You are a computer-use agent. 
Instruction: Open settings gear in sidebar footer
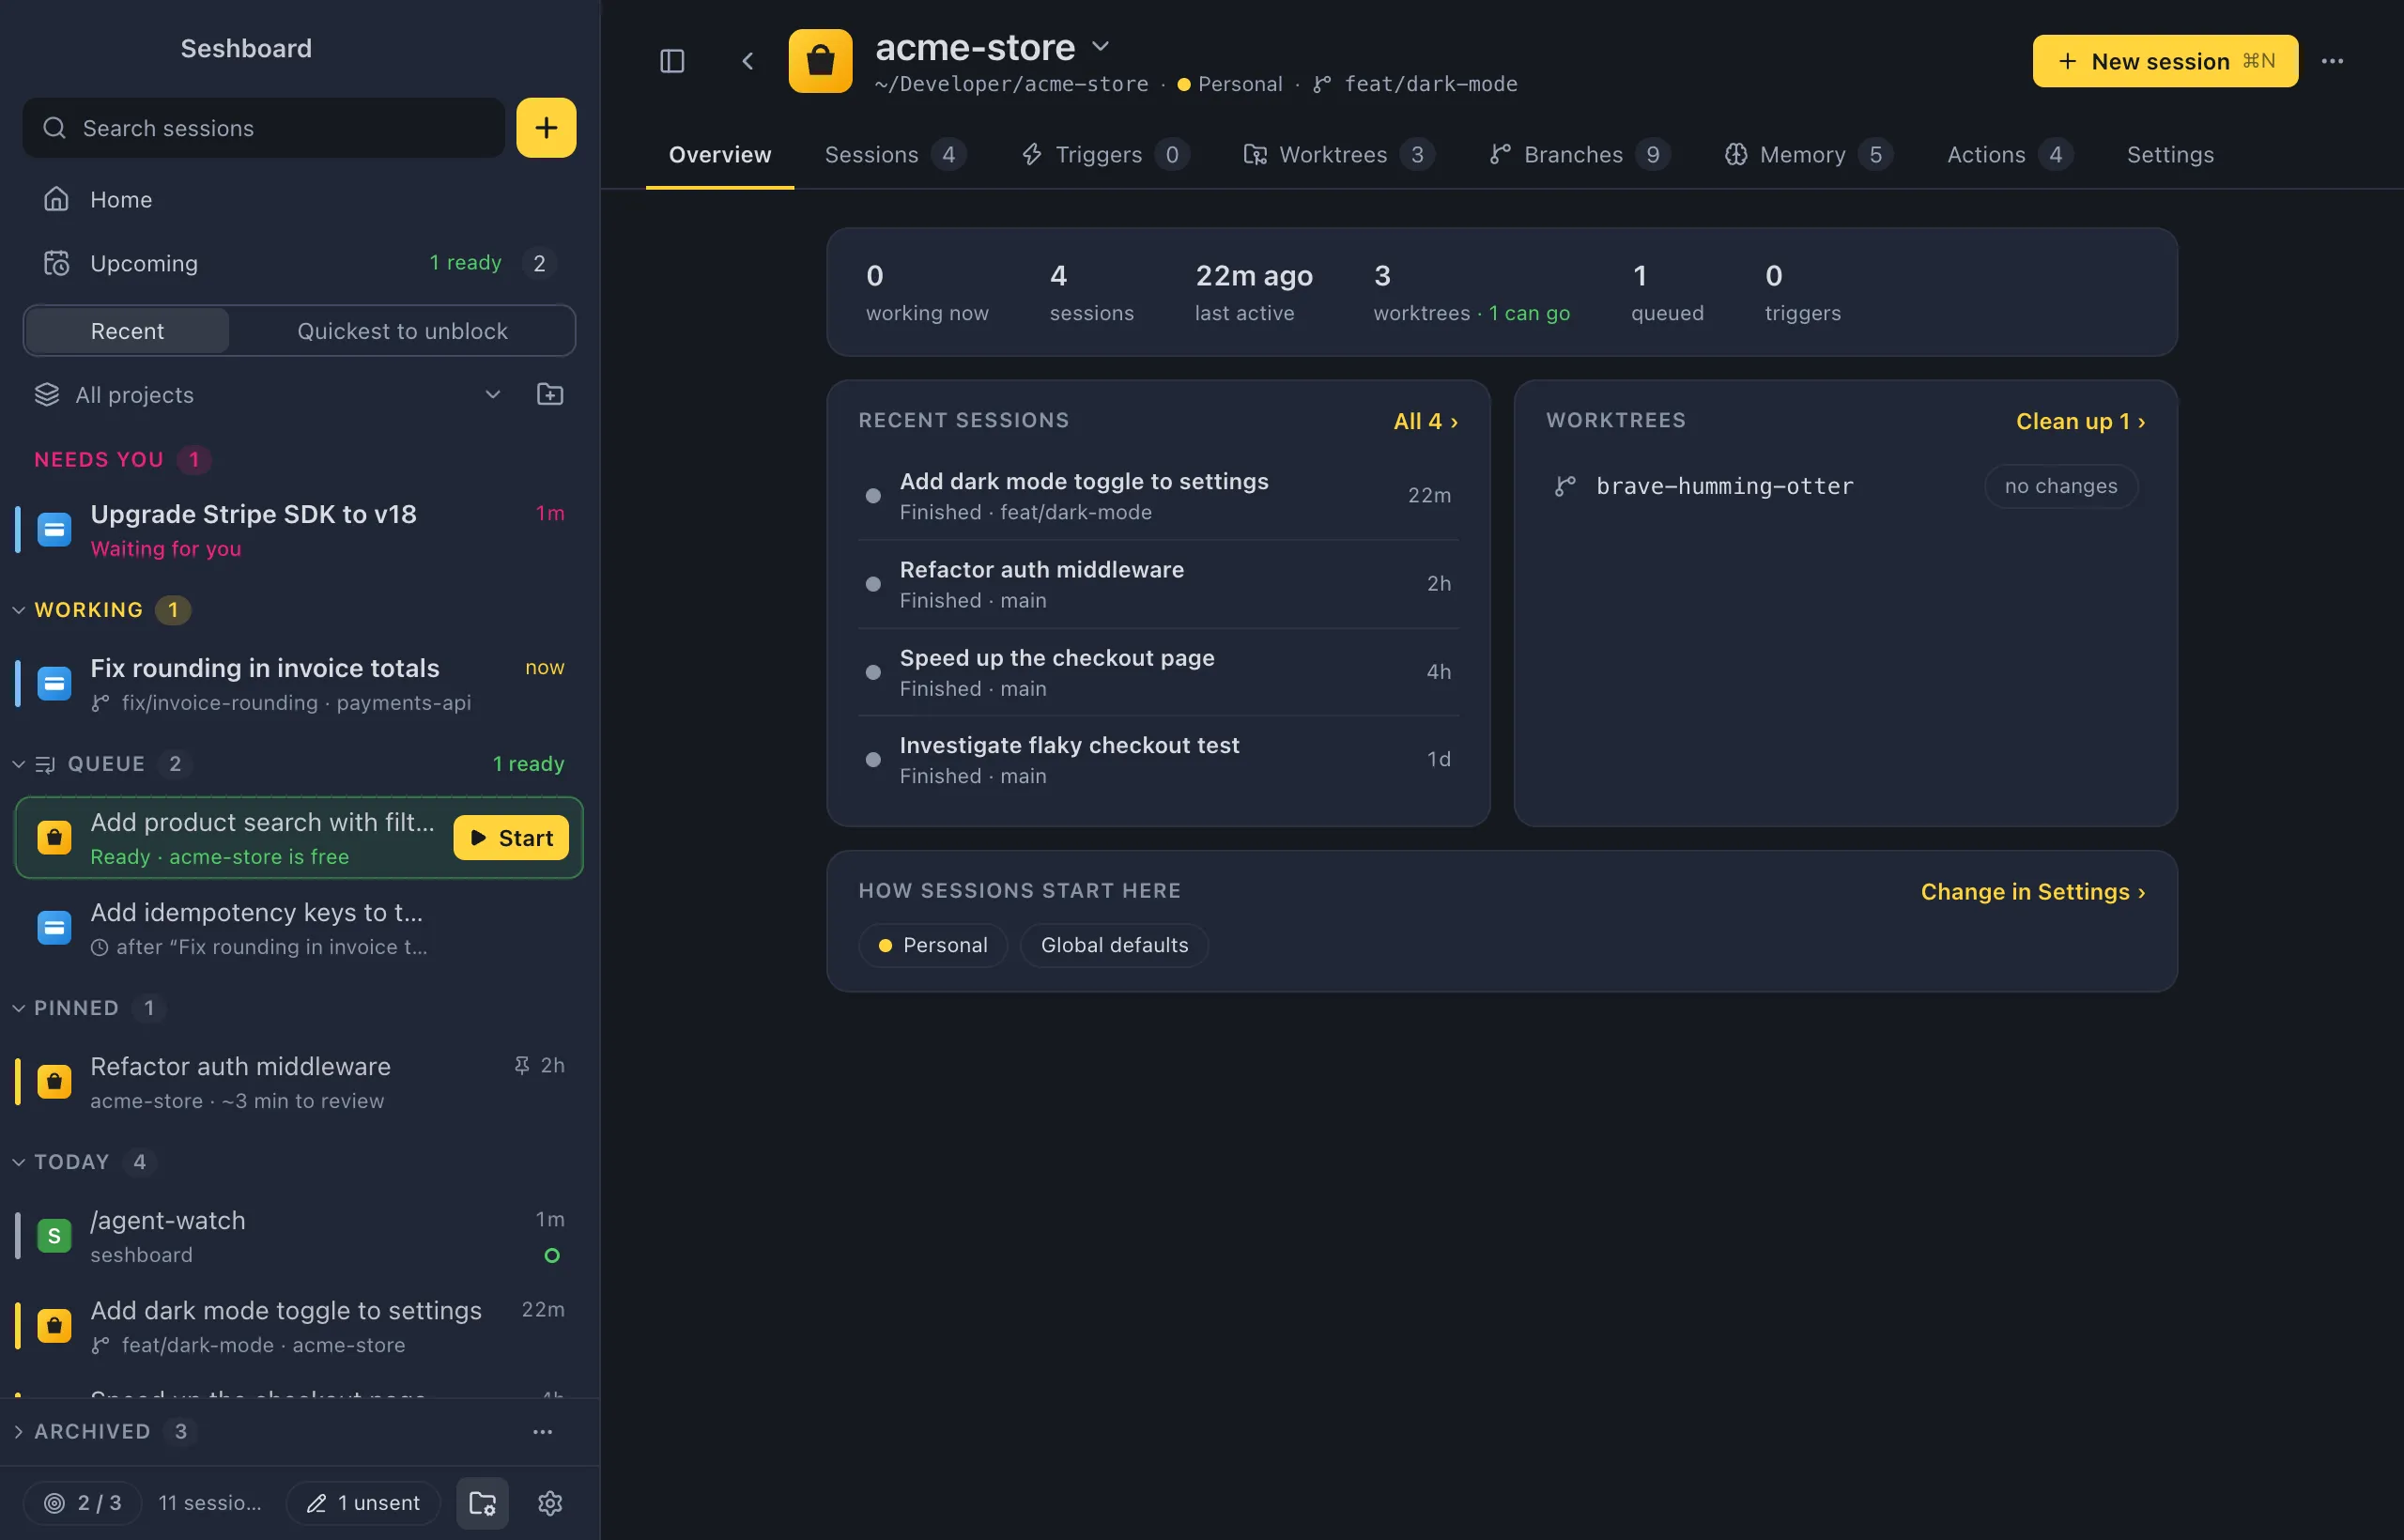click(550, 1502)
